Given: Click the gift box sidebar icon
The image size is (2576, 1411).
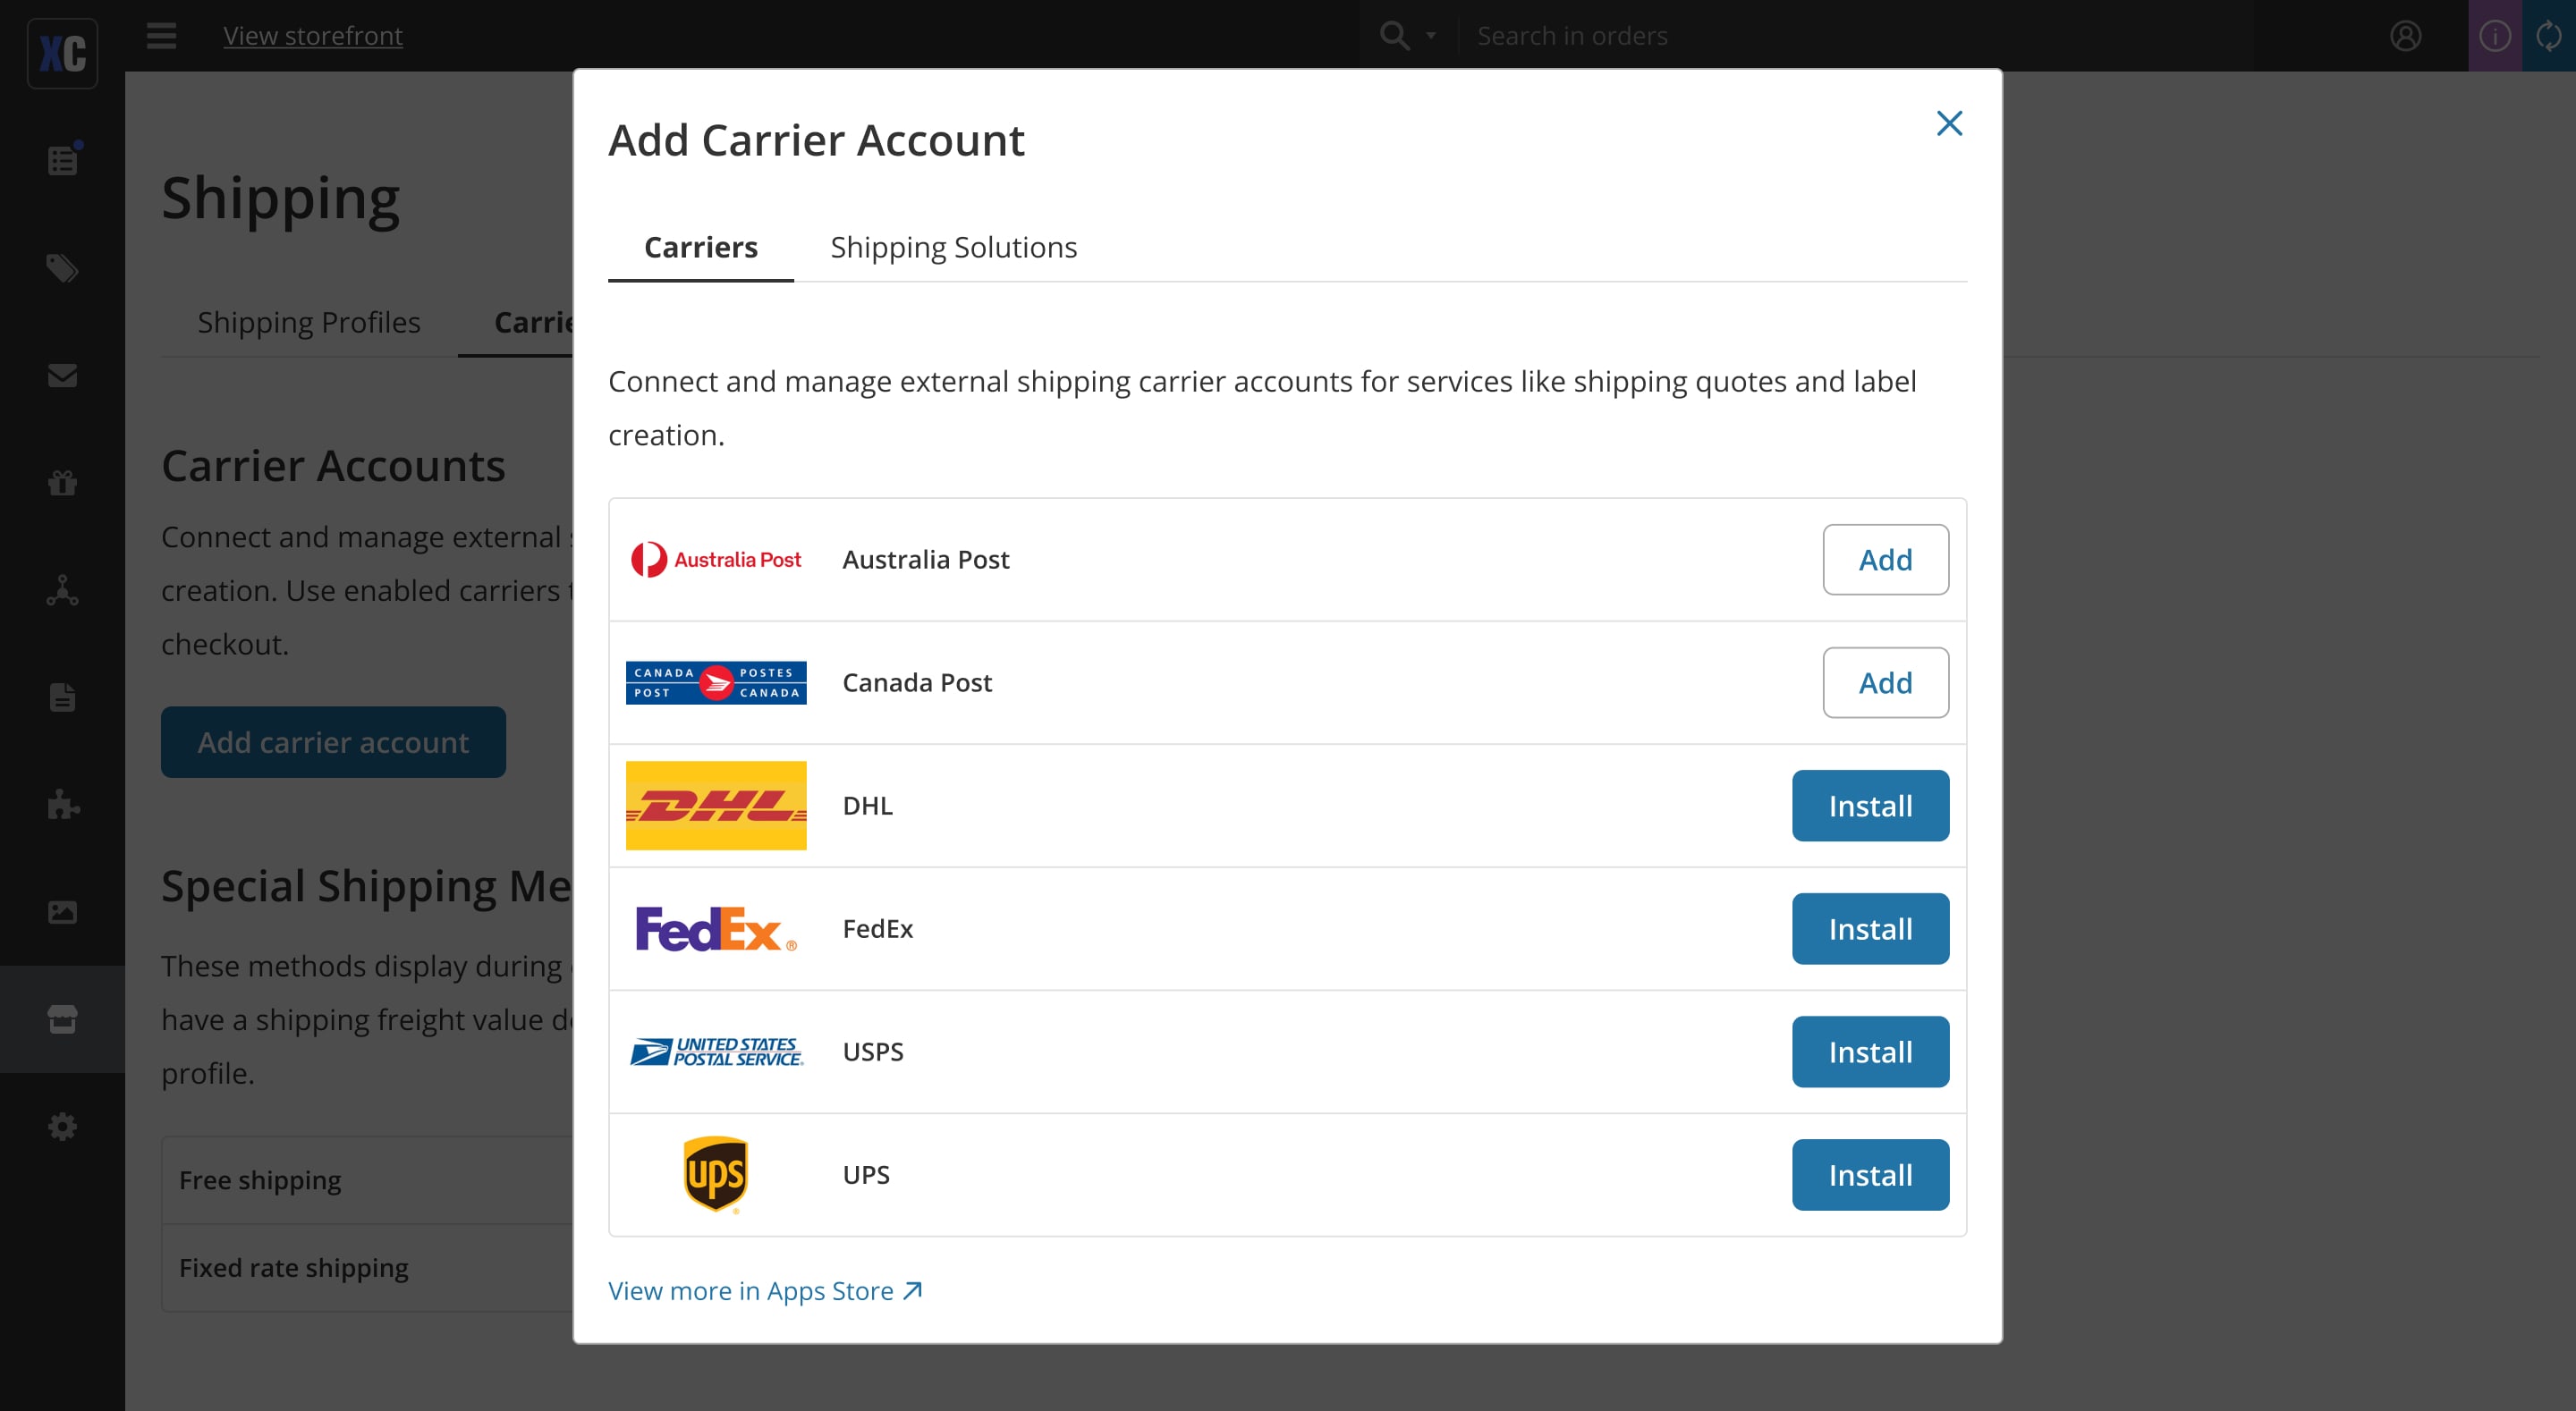Looking at the screenshot, I should coord(62,483).
